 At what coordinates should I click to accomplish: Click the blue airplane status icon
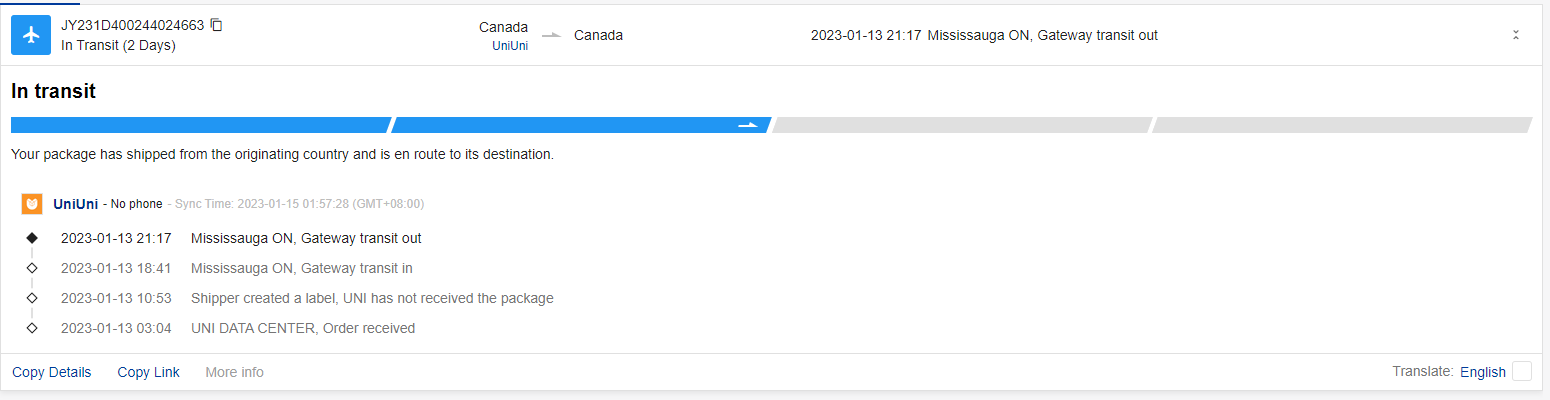(31, 35)
